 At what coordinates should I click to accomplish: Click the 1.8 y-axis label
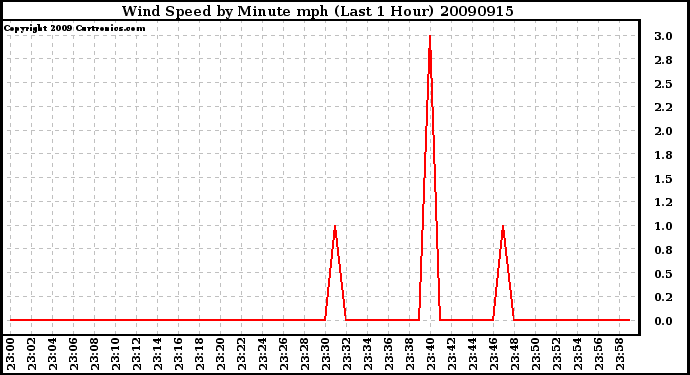coord(663,154)
